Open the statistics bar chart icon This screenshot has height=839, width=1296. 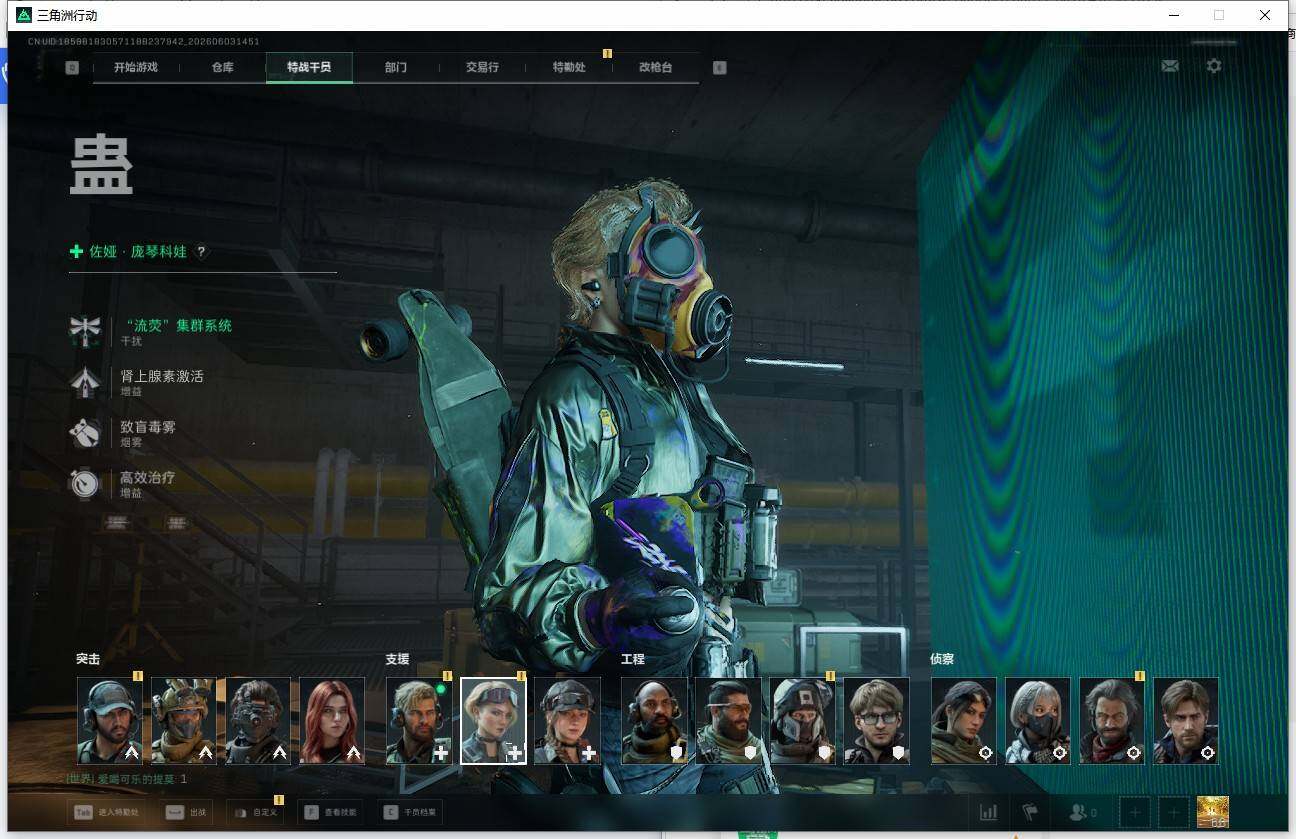pos(988,813)
